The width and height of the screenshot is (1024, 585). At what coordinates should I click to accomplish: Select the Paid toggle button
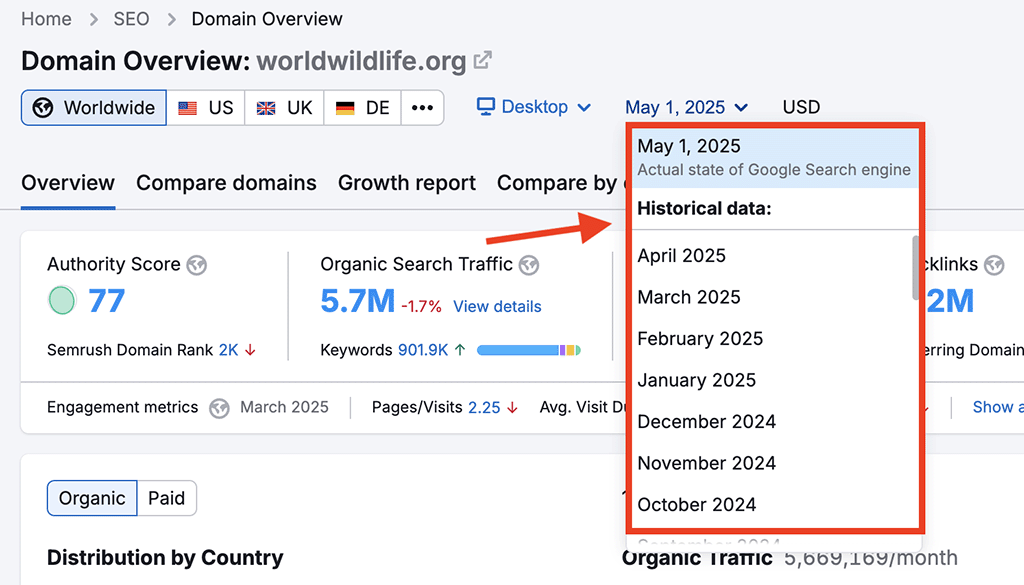[x=167, y=498]
